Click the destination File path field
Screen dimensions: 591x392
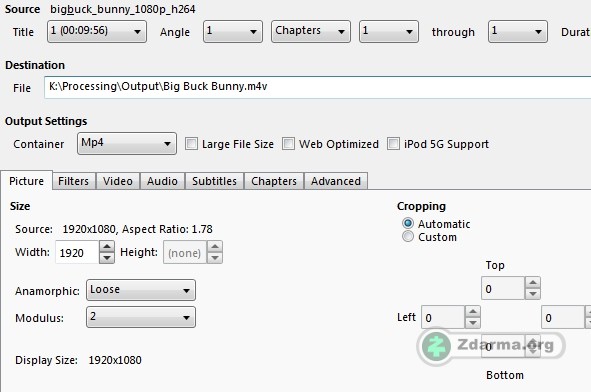(317, 87)
